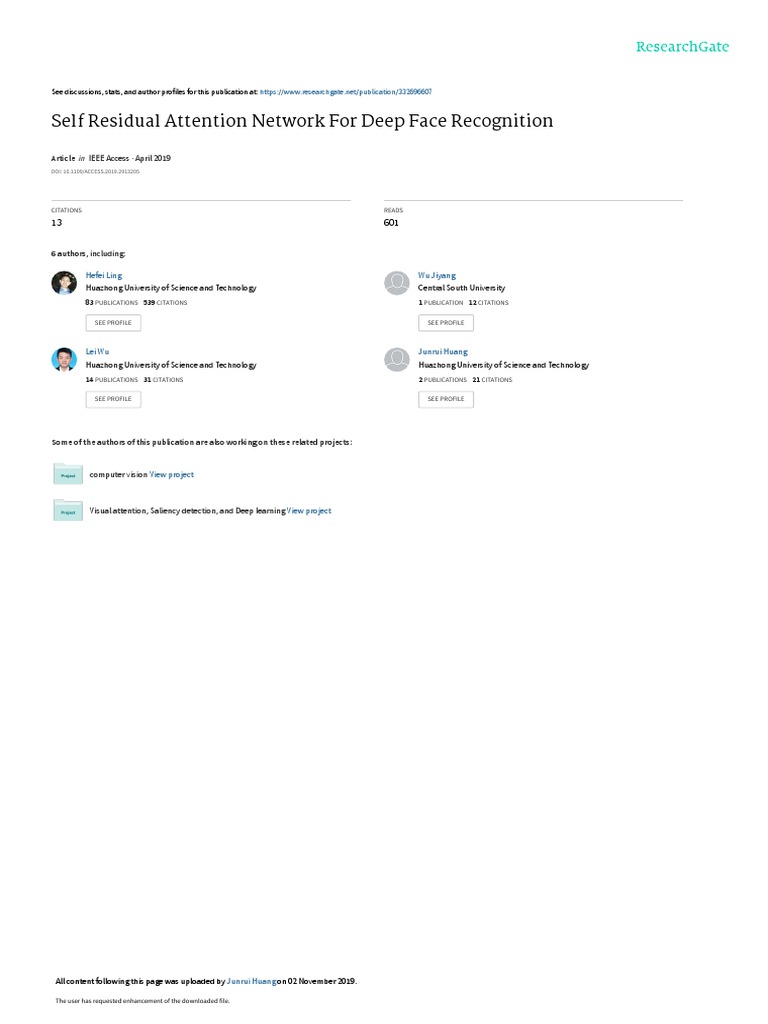Viewport: 768px width, 1024px height.
Task: Click See Profile button under Hefei Ling
Action: coord(113,323)
